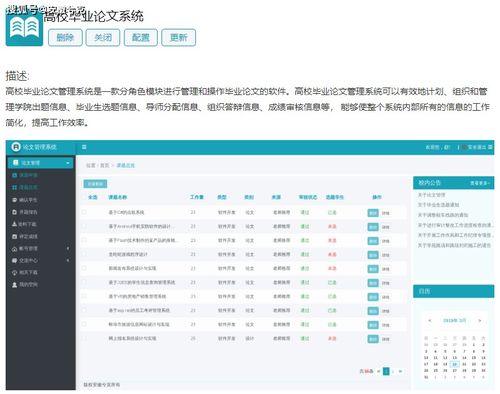Go to the previous month in the calendar
Viewport: 500px width, 394px height.
point(430,320)
